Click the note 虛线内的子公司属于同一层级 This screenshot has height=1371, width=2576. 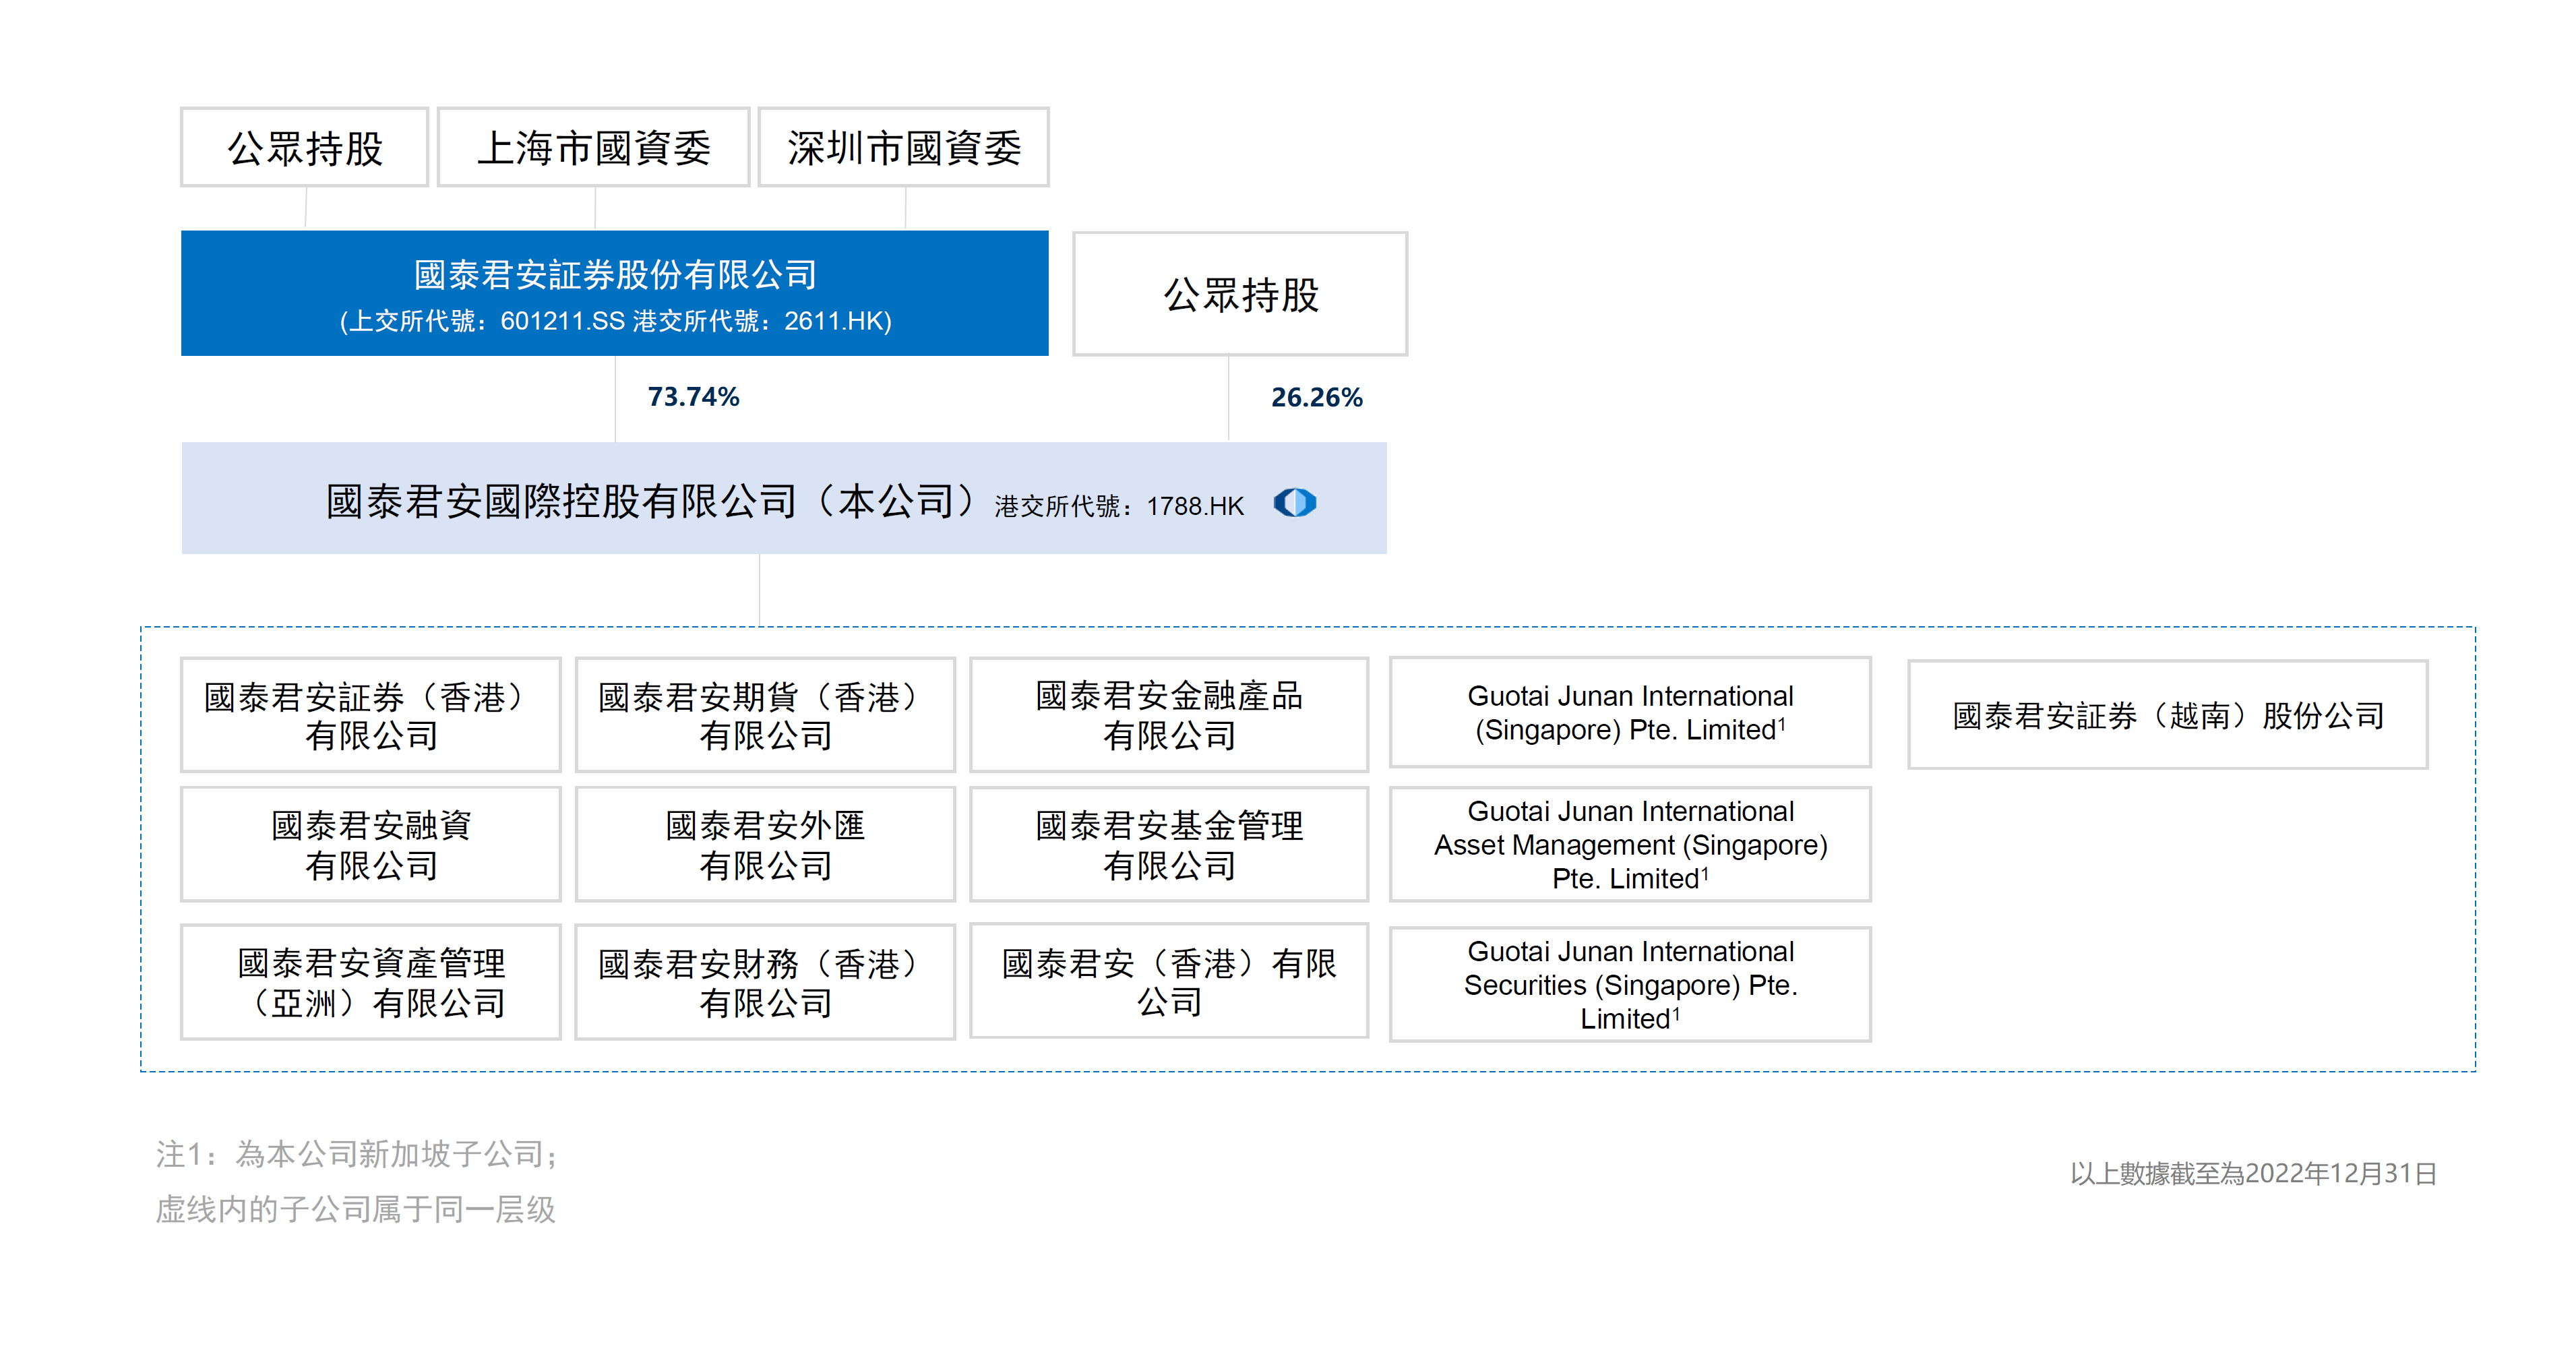pyautogui.click(x=355, y=1209)
